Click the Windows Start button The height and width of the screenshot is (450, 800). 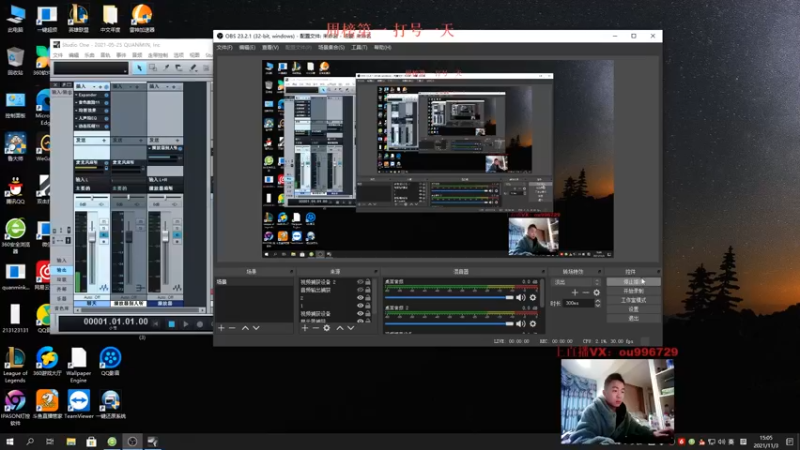click(x=10, y=442)
